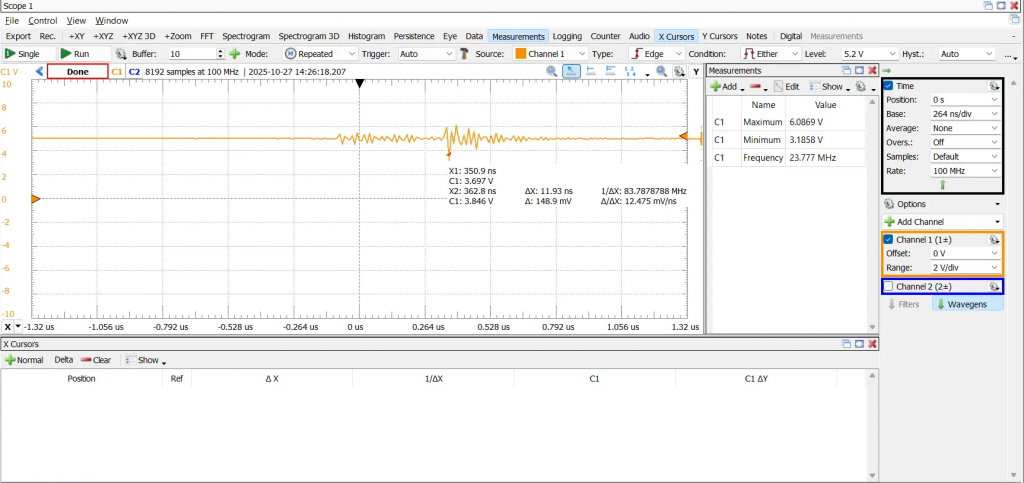Open Time settings gear icon
Screen dimensions: 1024x483
[993, 86]
